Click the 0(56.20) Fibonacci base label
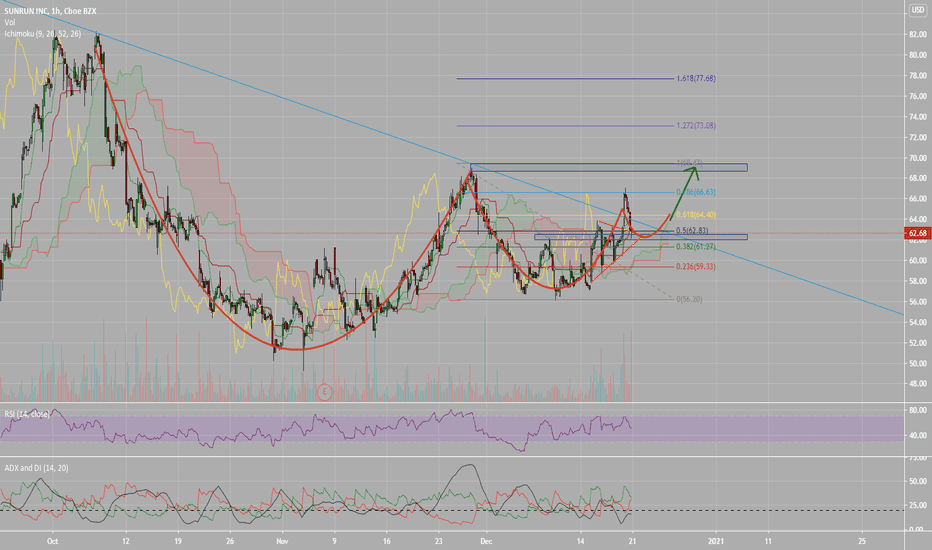This screenshot has height=550, width=932. 689,299
